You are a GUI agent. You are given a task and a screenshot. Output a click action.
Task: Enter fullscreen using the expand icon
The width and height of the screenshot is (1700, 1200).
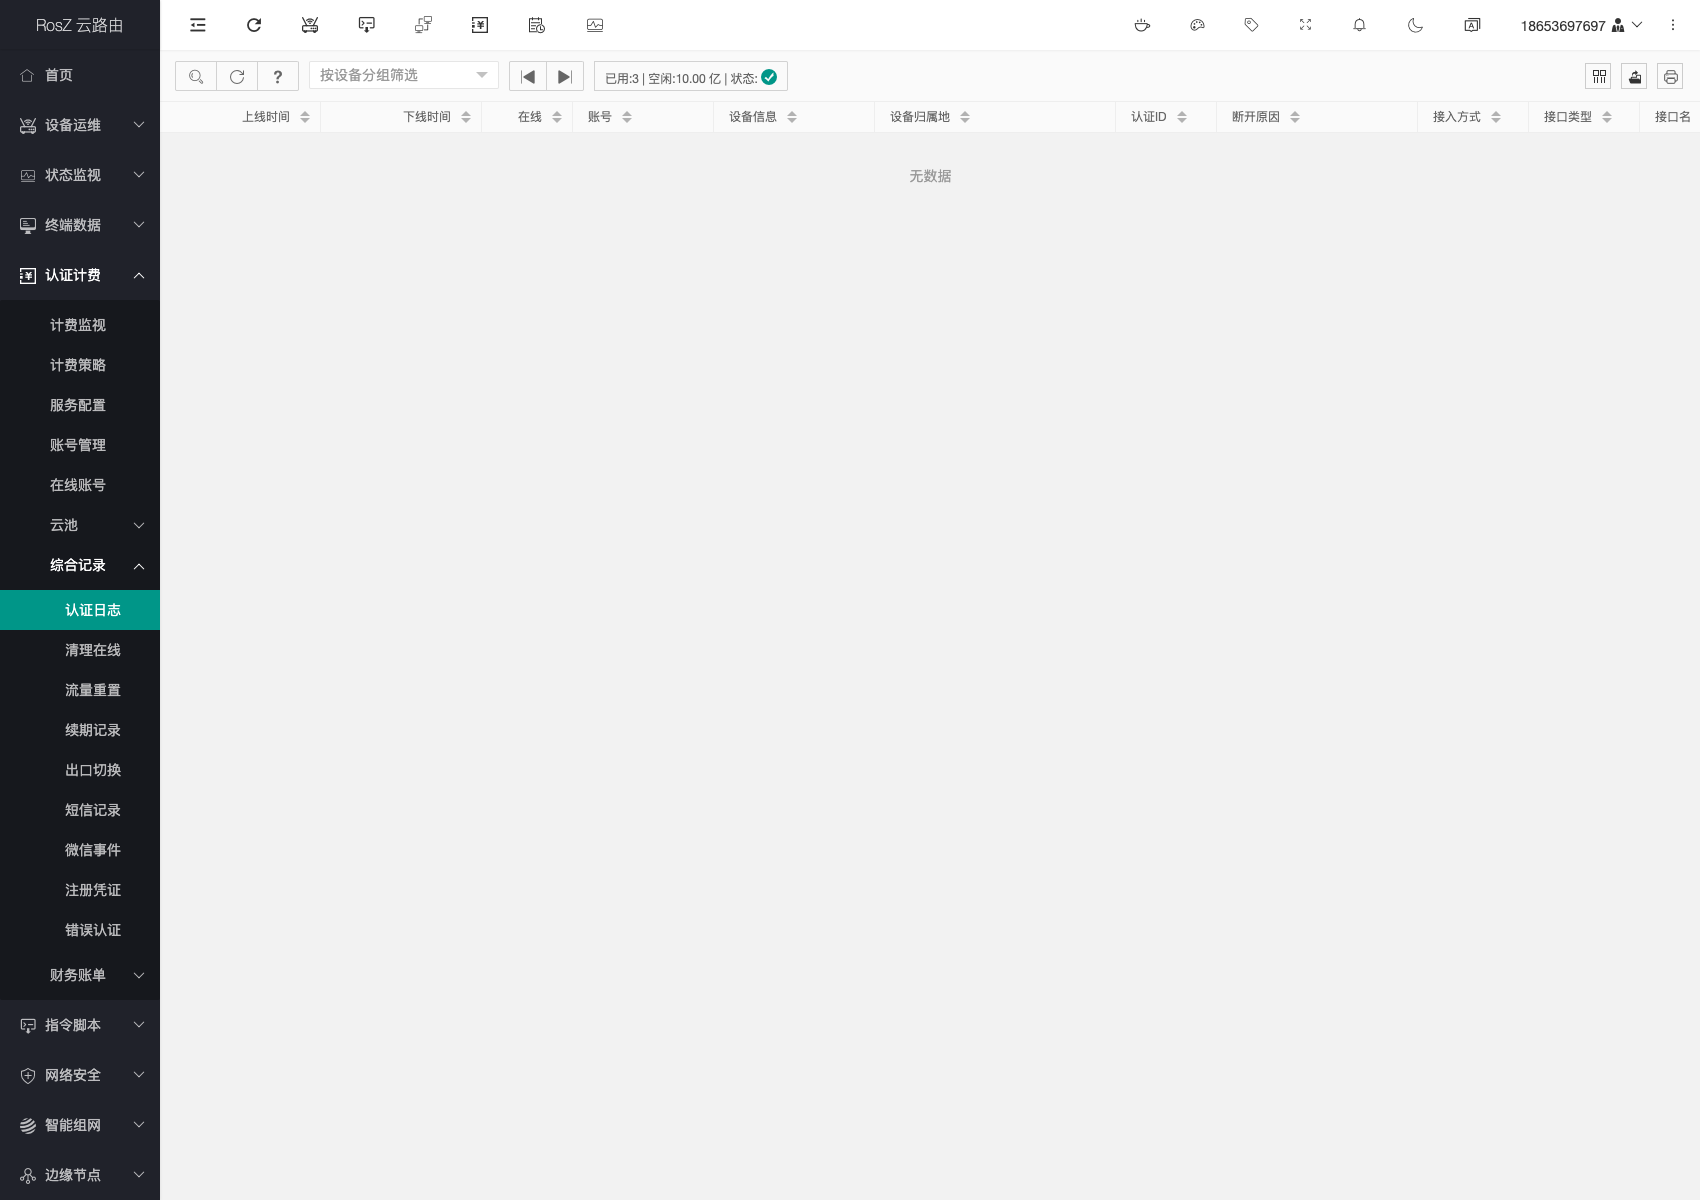click(x=1305, y=25)
